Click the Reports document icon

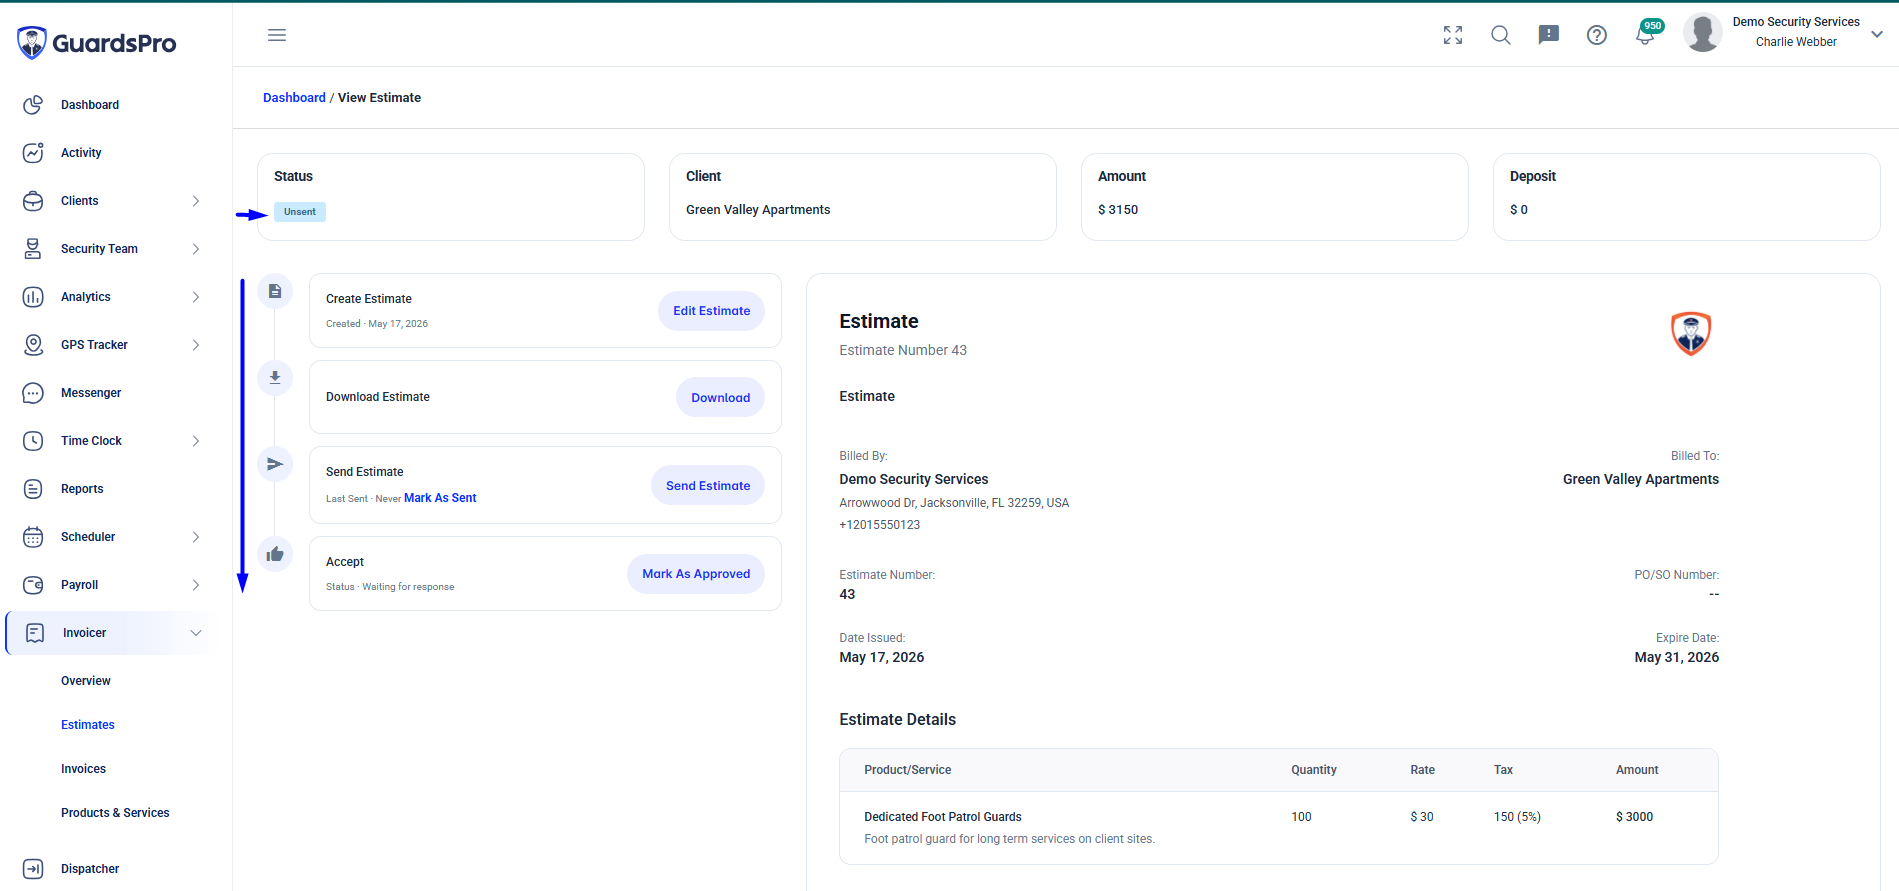click(33, 489)
